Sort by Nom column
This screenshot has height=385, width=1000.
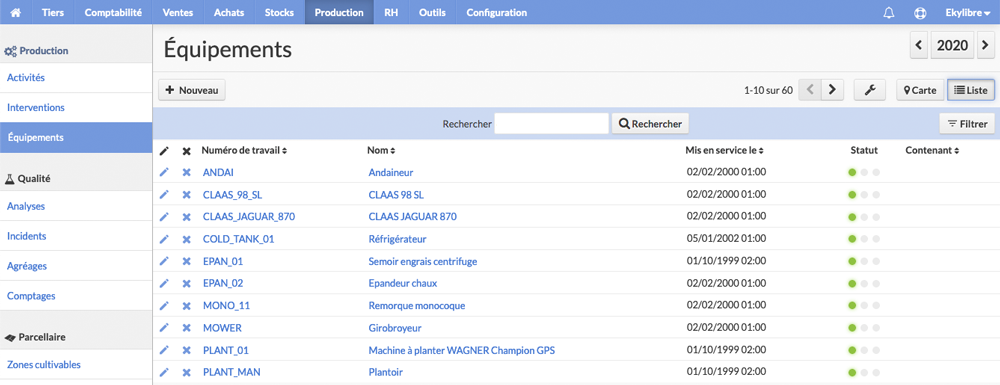381,150
